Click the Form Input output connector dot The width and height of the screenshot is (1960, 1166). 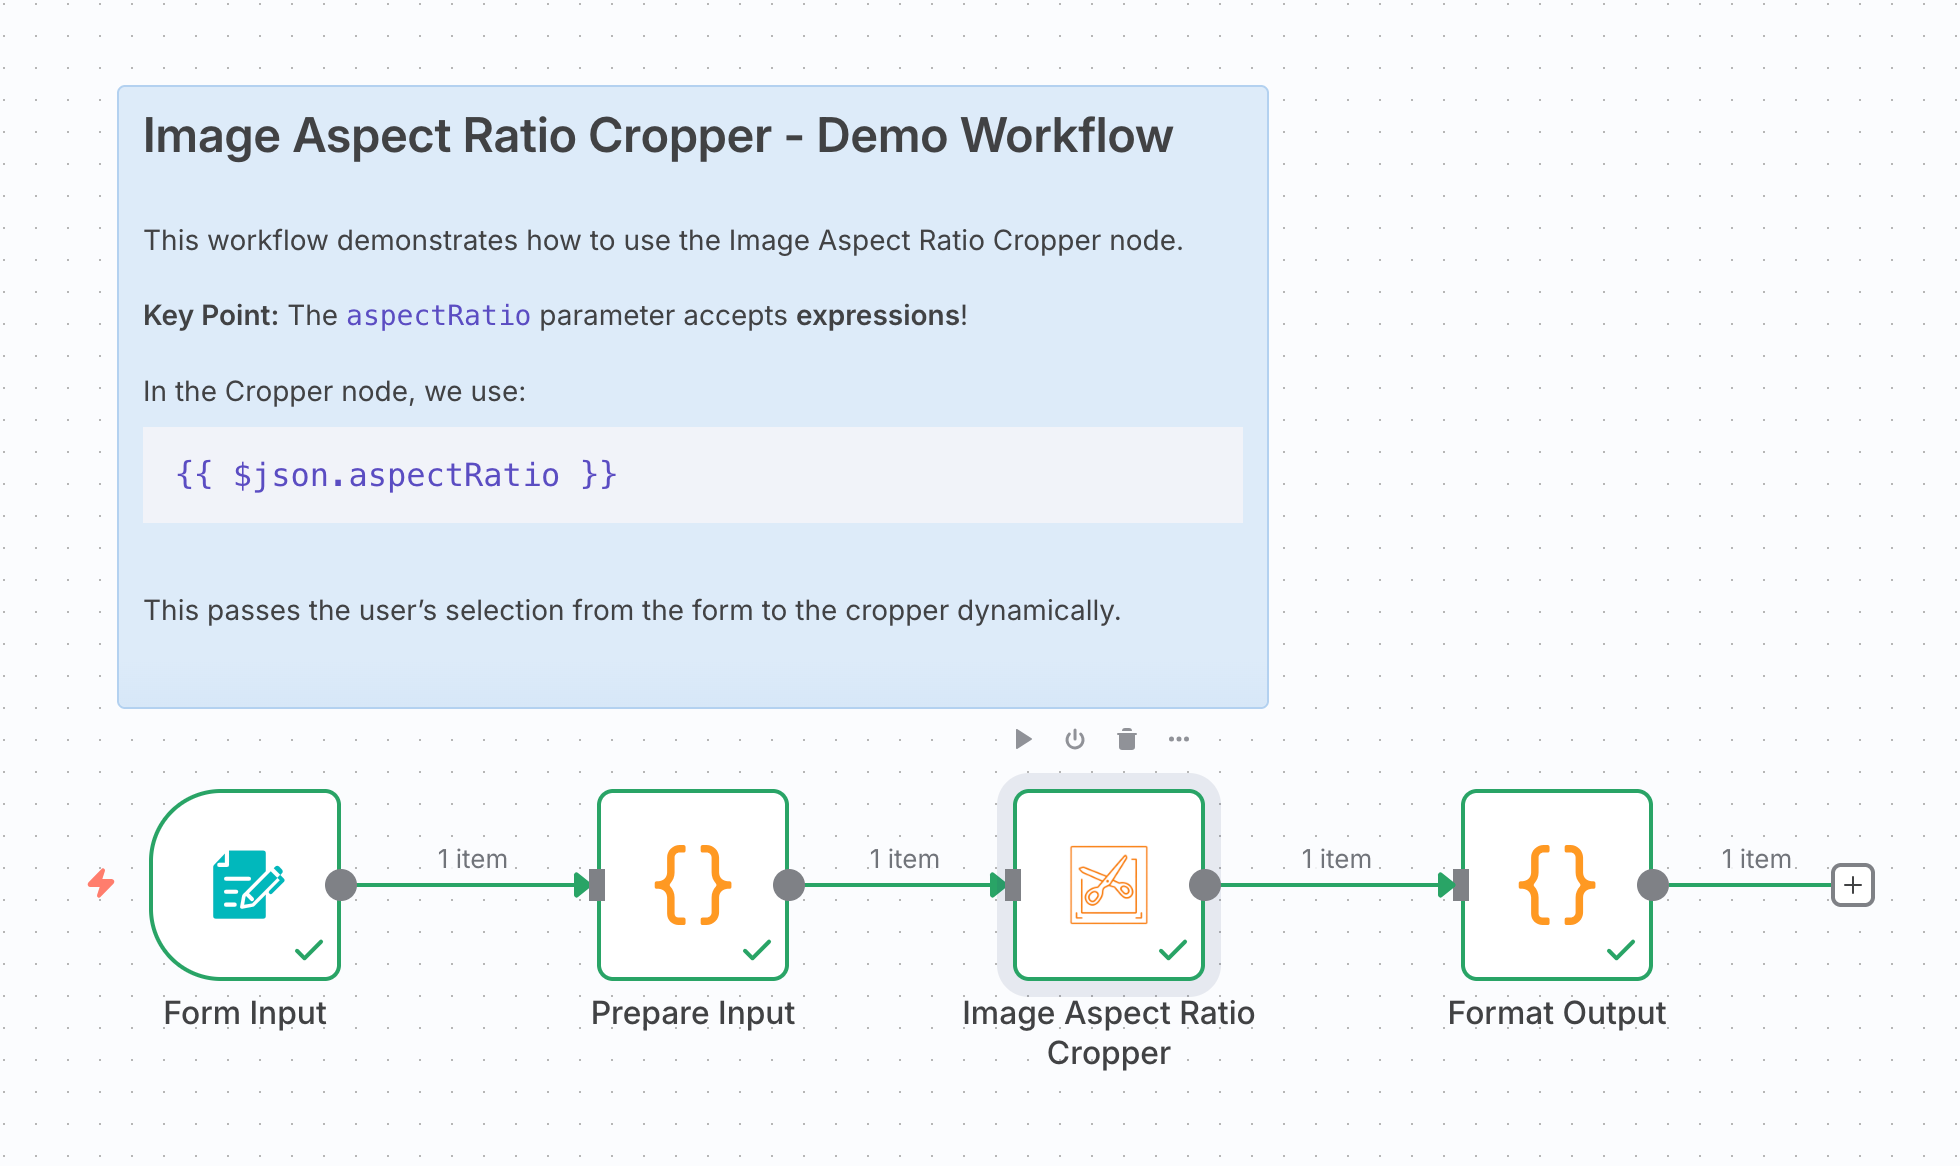click(x=341, y=885)
